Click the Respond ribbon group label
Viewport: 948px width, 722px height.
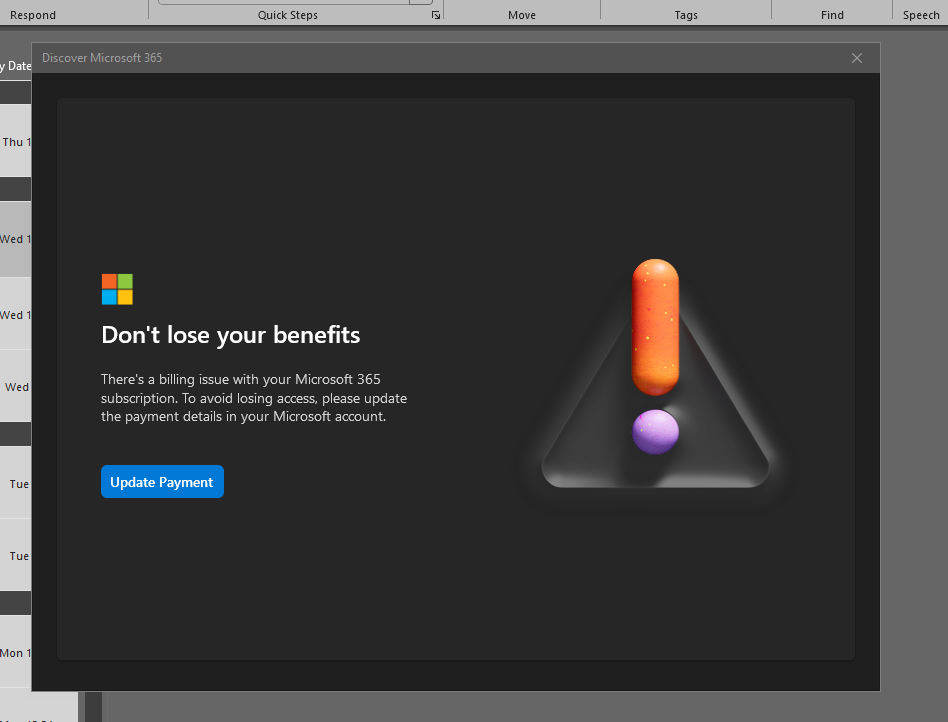tap(33, 15)
